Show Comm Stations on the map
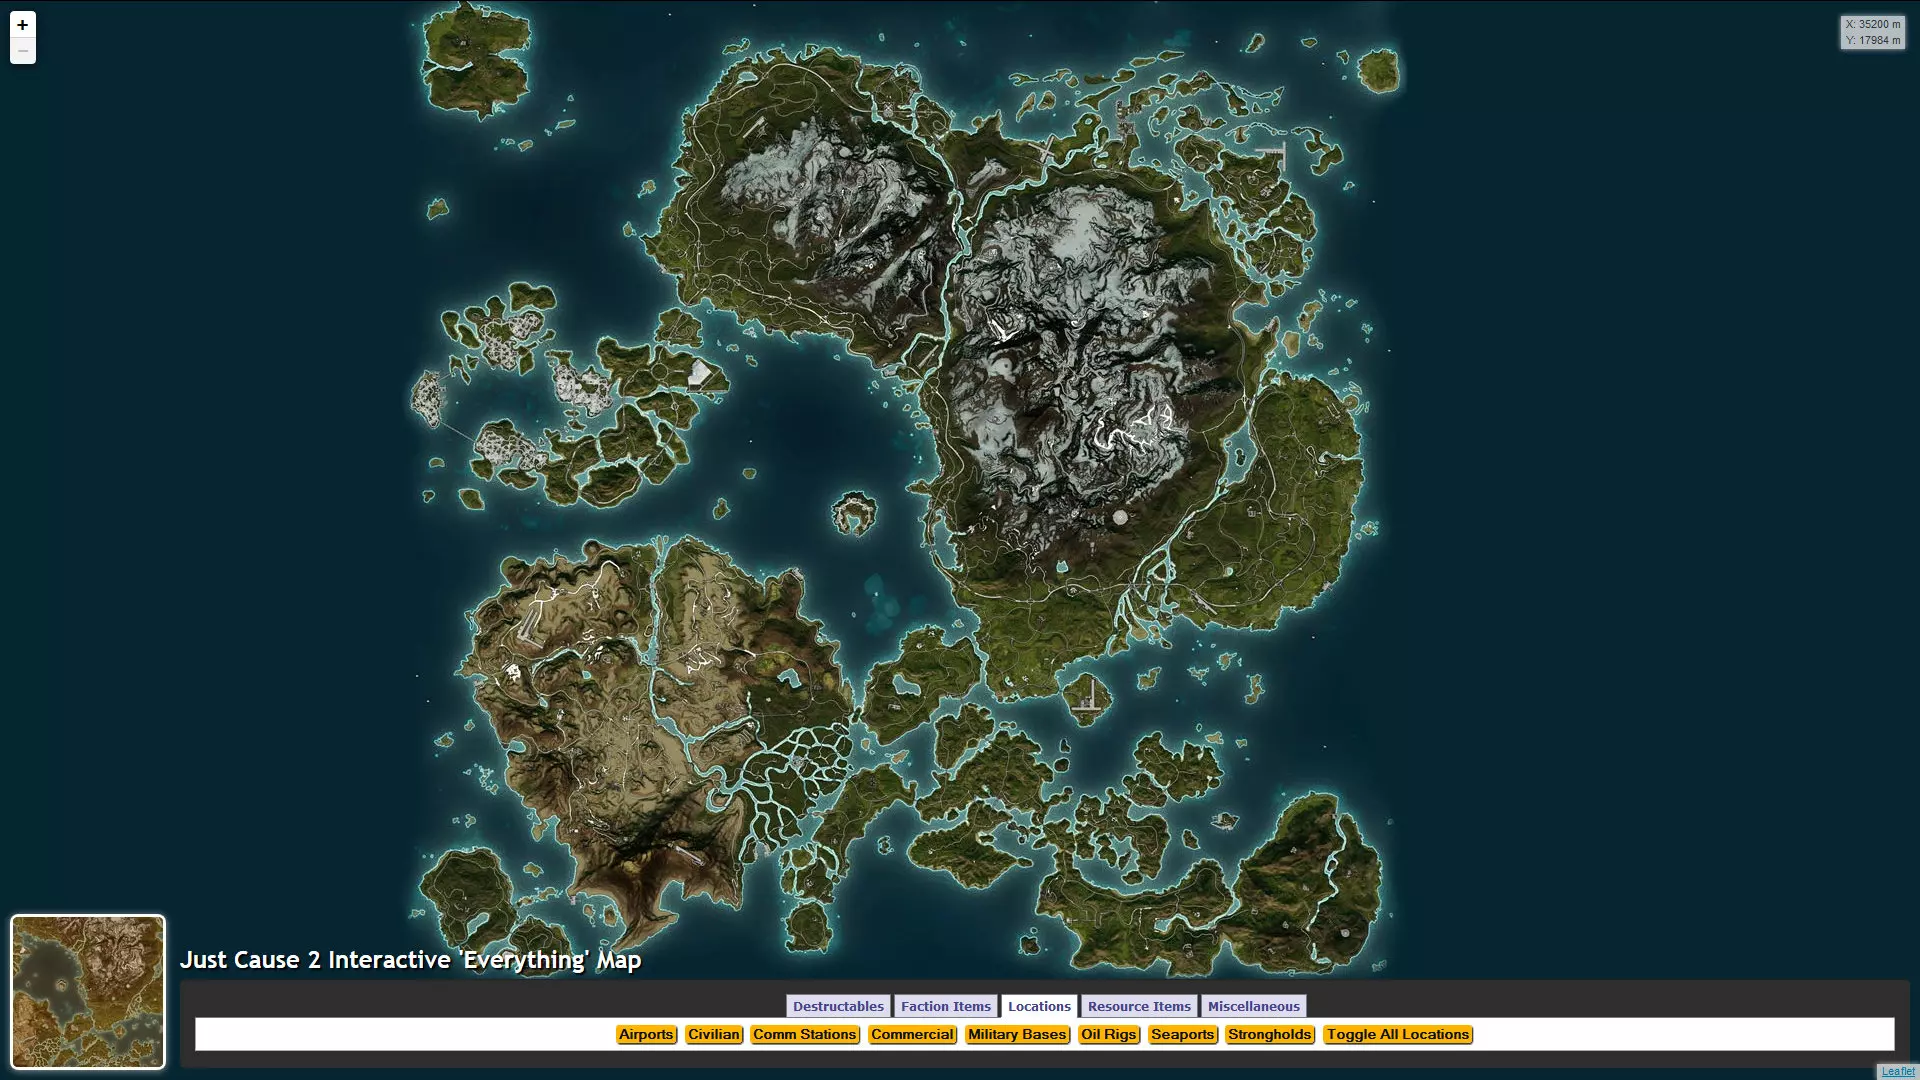Viewport: 1920px width, 1080px height. point(805,1034)
